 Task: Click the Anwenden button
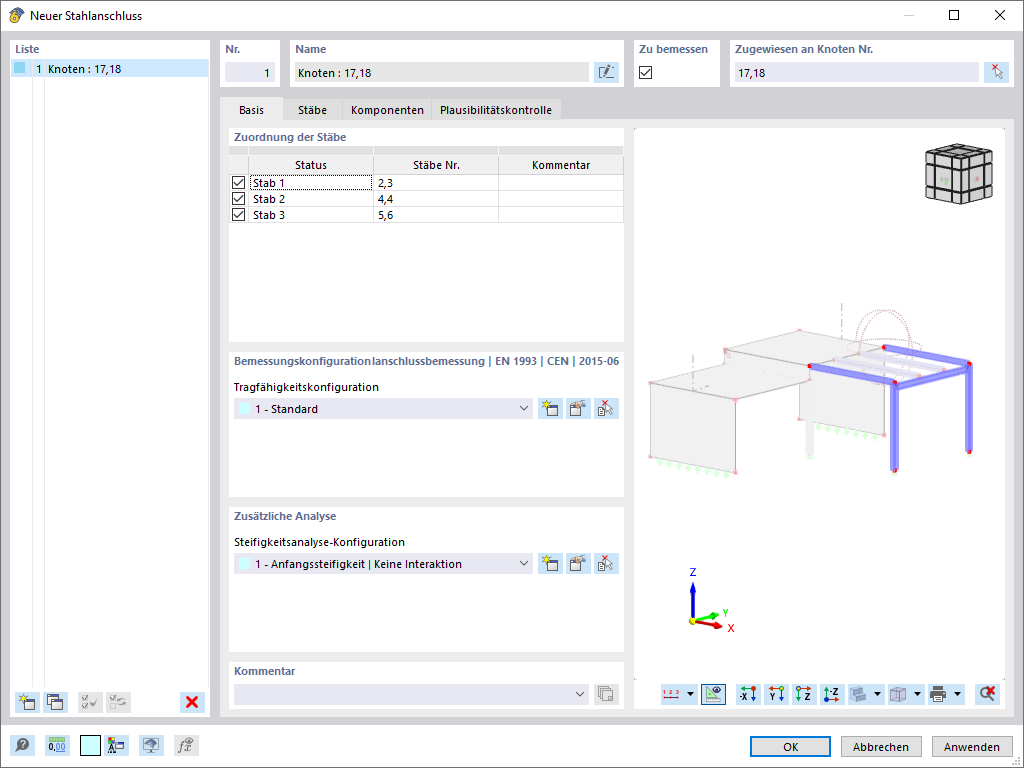click(972, 746)
